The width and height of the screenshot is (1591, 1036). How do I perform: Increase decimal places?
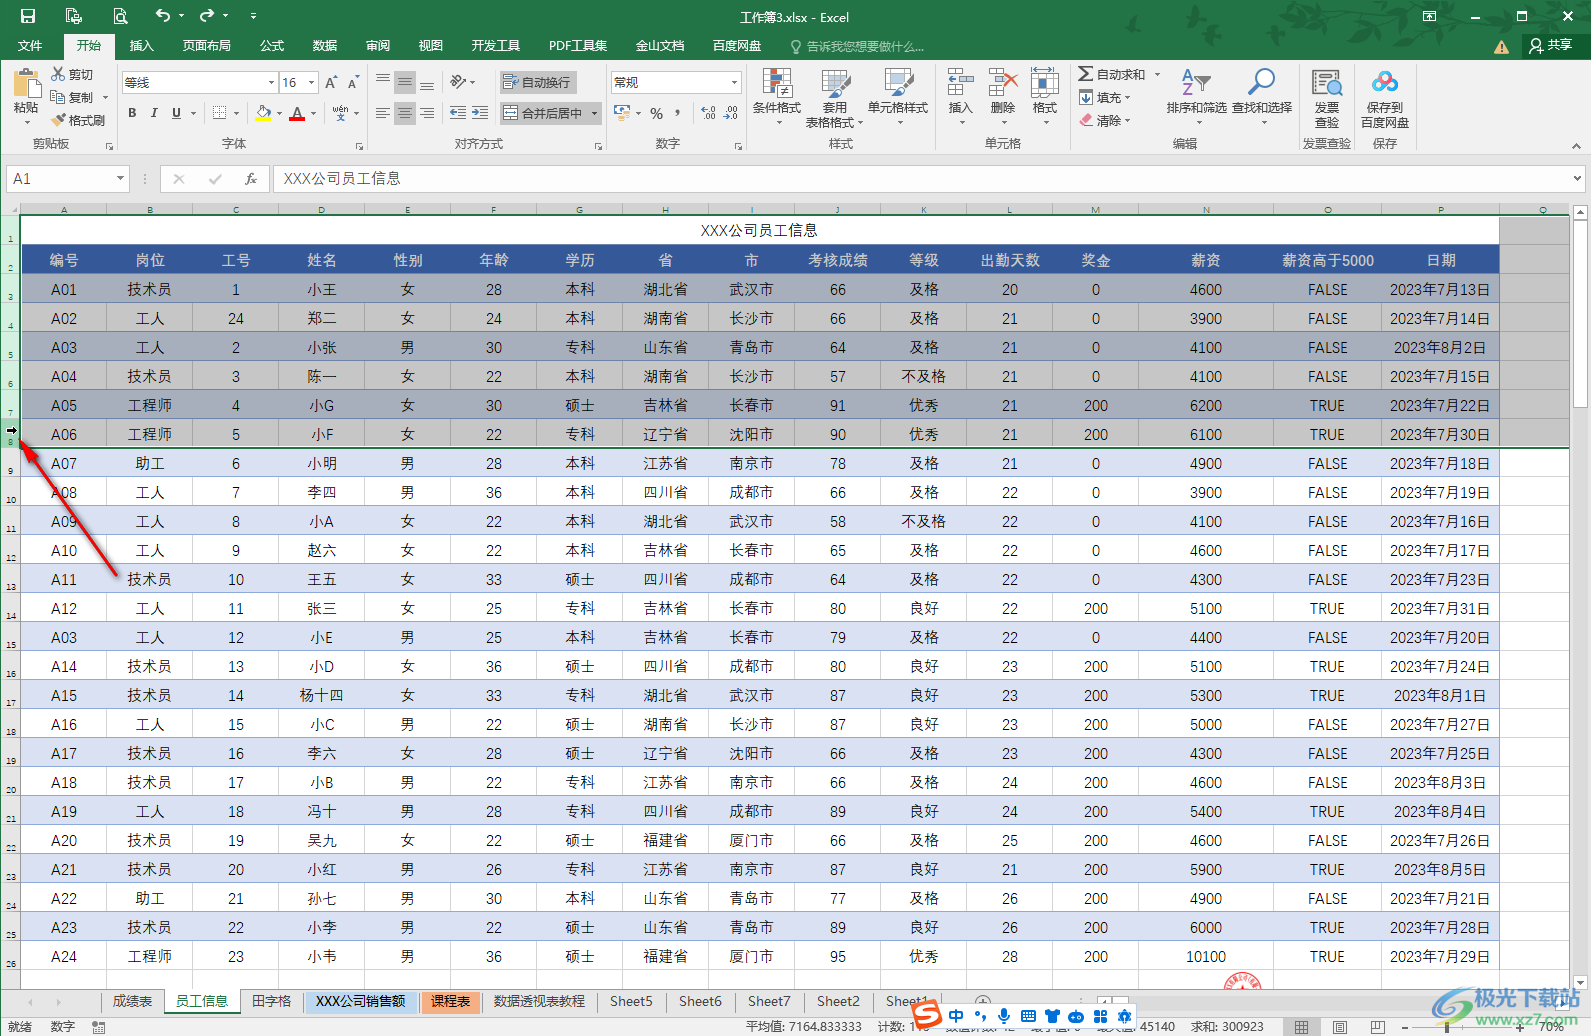709,113
